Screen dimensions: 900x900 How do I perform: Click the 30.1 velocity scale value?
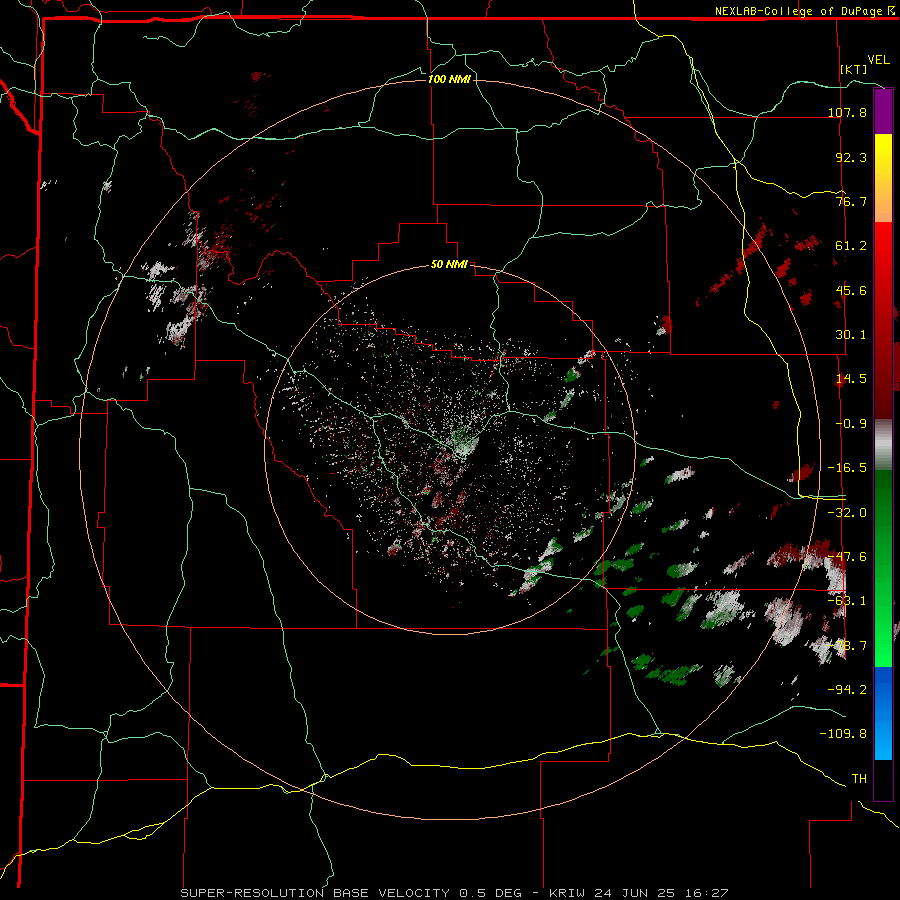pyautogui.click(x=851, y=335)
